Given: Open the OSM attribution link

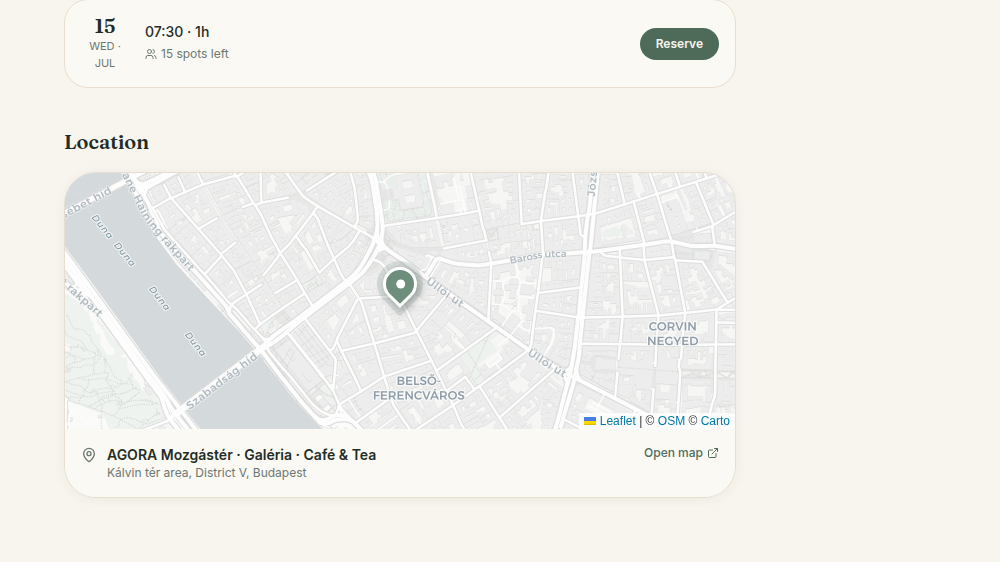Looking at the screenshot, I should pyautogui.click(x=671, y=421).
